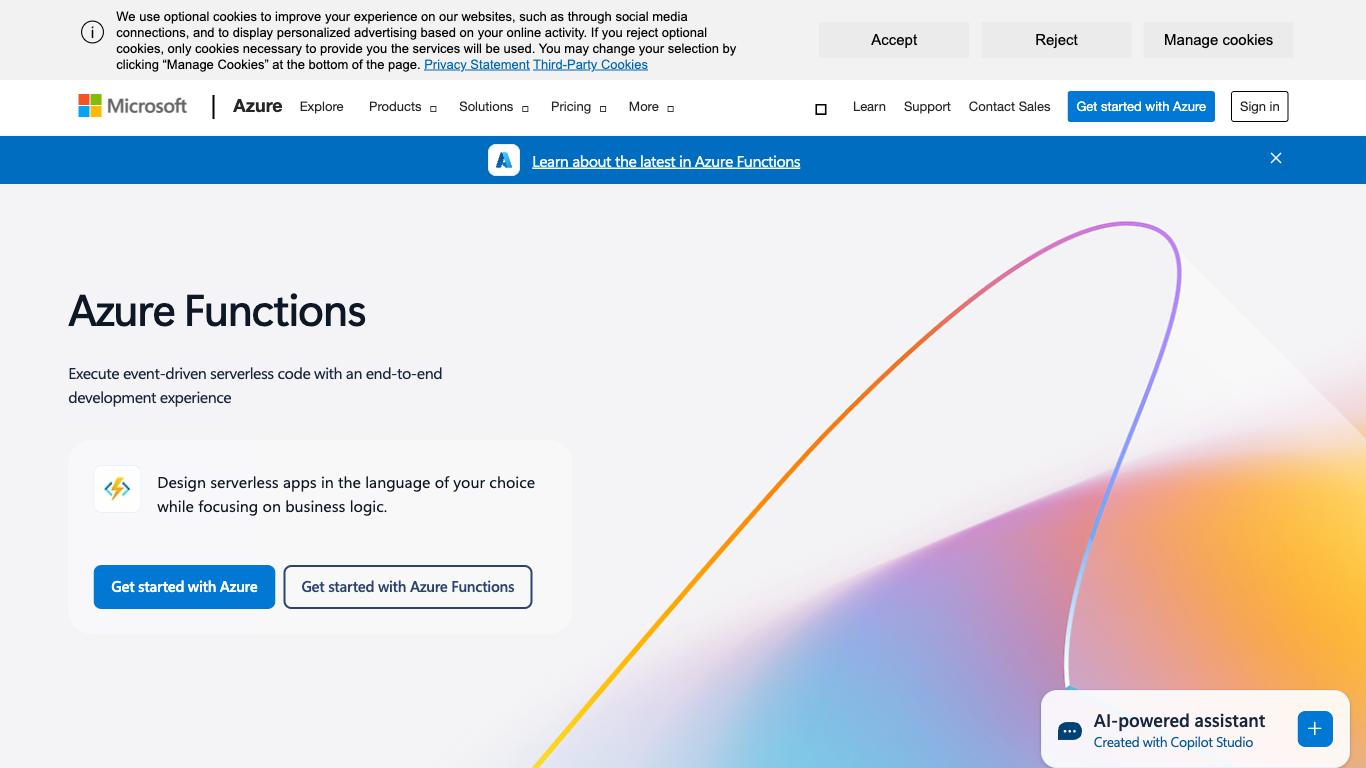Expand the Solutions dropdown menu
This screenshot has height=768, width=1366.
click(x=493, y=107)
